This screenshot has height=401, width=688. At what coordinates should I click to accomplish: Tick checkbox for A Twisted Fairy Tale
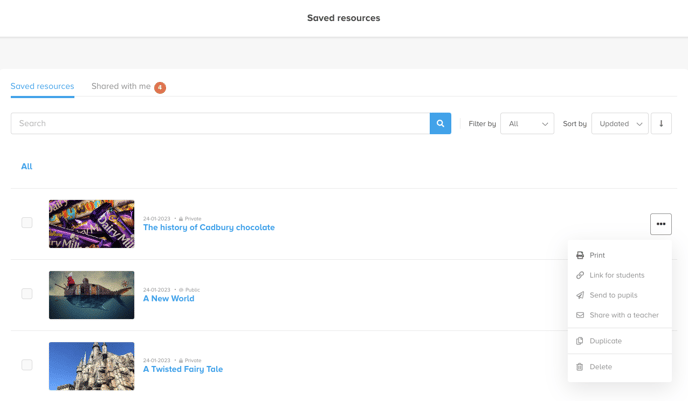pyautogui.click(x=27, y=365)
